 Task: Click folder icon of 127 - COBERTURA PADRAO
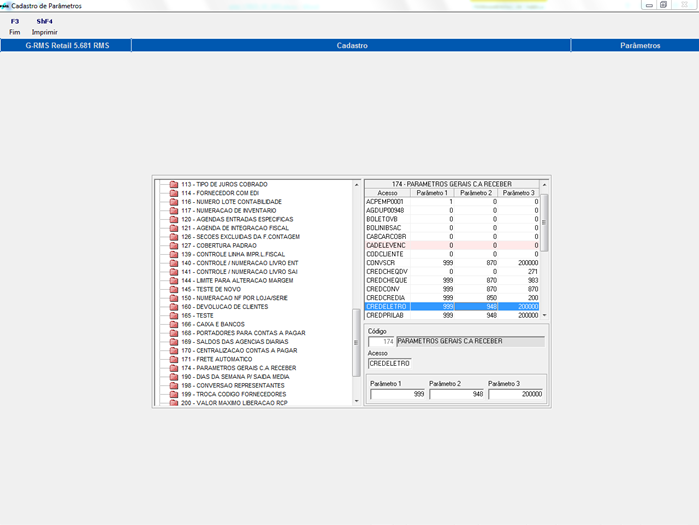tap(174, 246)
